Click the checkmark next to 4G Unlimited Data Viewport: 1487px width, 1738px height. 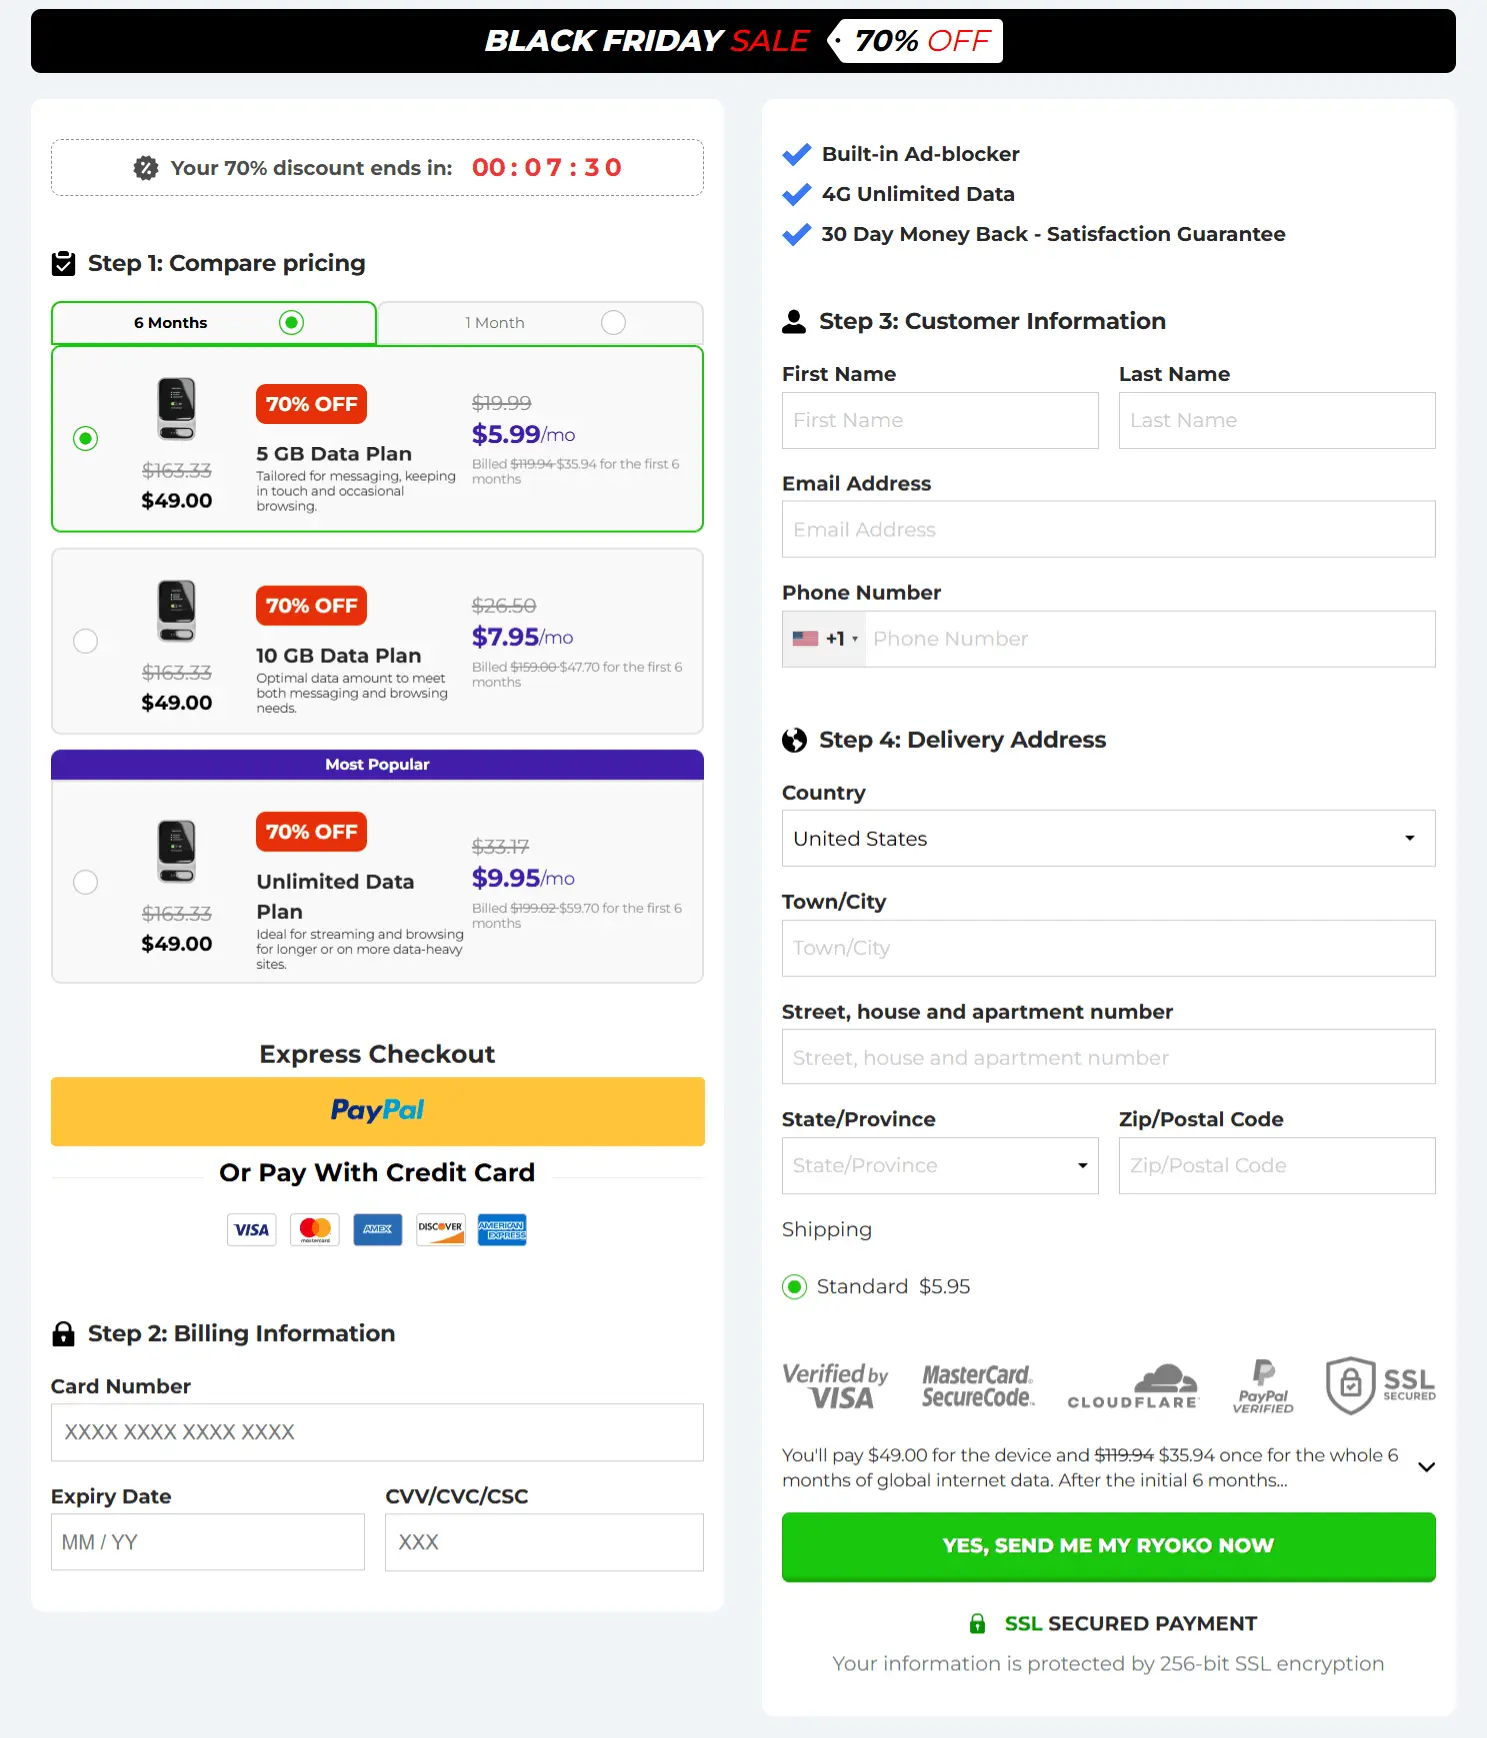[x=797, y=194]
